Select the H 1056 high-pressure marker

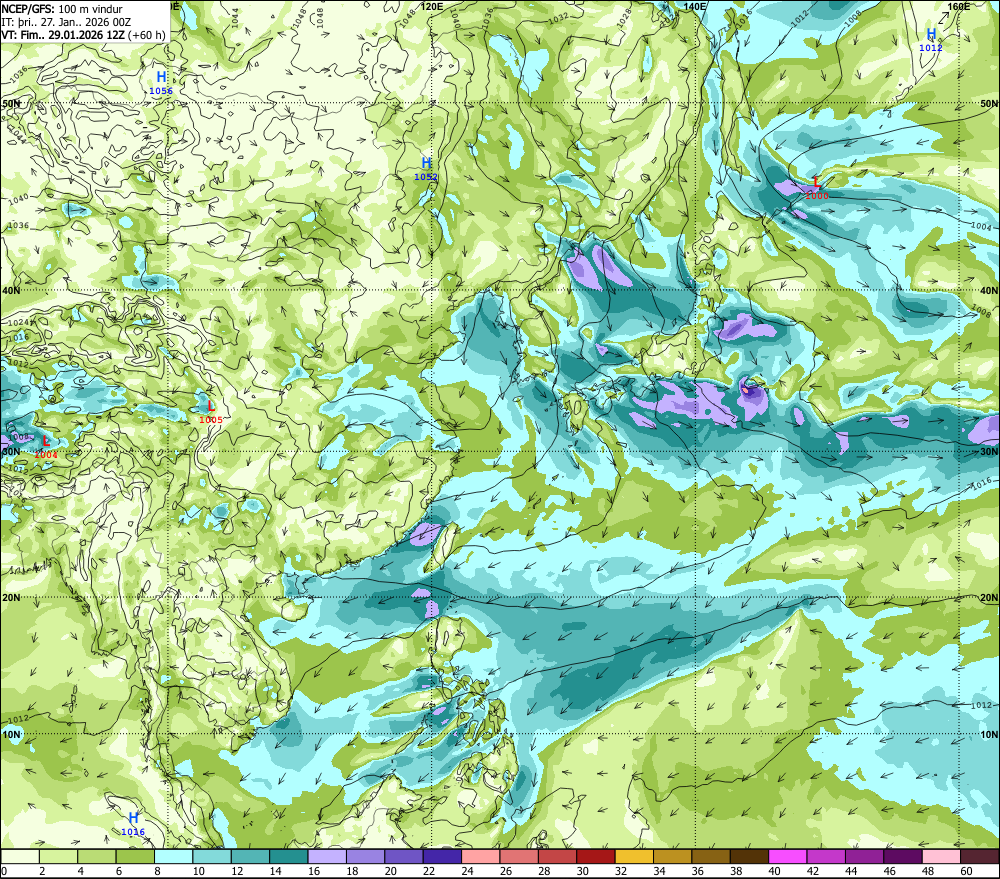pos(161,83)
